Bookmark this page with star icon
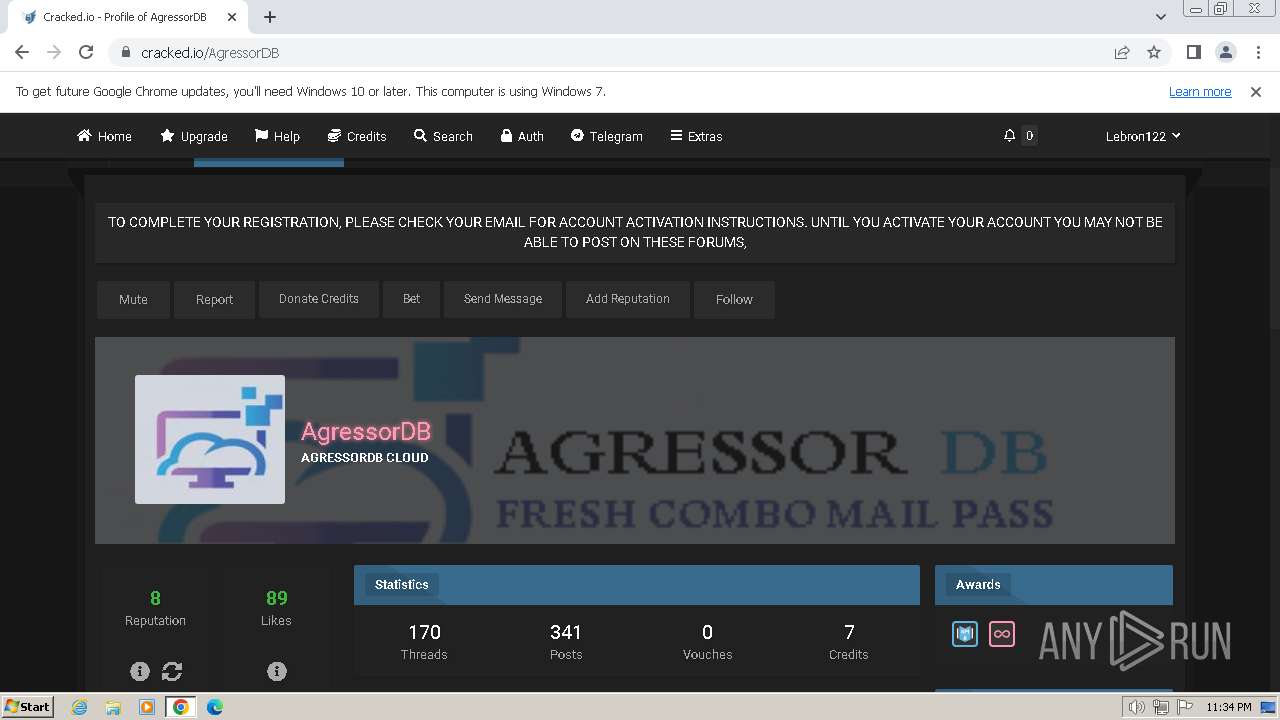 (x=1154, y=52)
